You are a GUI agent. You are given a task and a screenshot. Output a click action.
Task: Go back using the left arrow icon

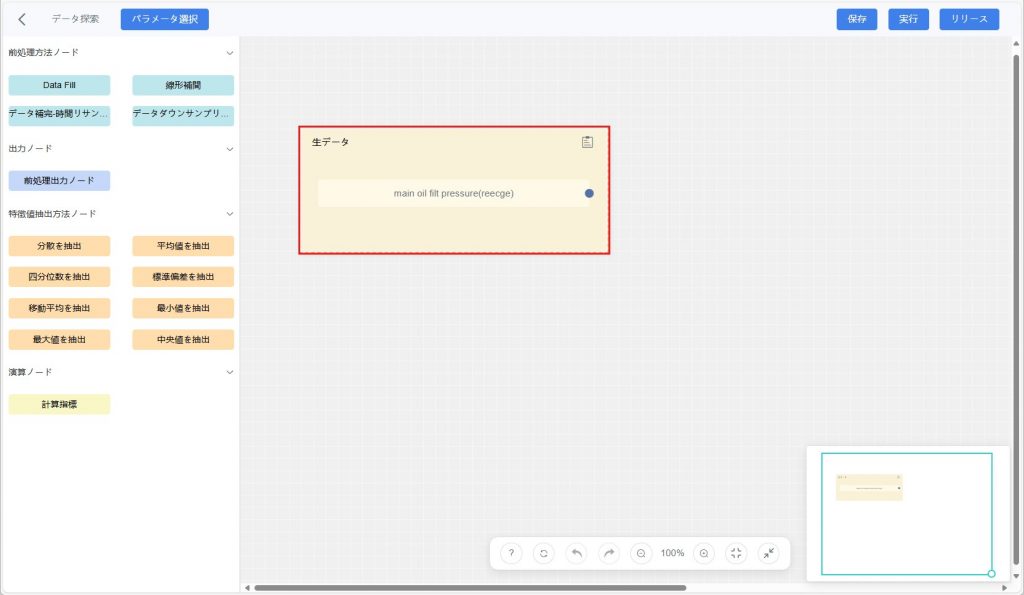click(x=22, y=19)
